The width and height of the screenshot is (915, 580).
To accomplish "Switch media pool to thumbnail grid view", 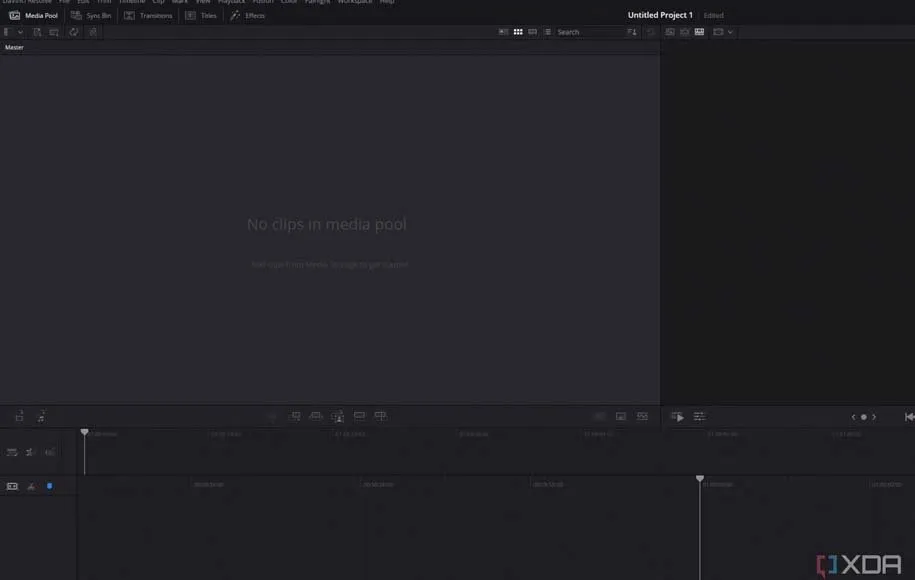I will pyautogui.click(x=518, y=32).
